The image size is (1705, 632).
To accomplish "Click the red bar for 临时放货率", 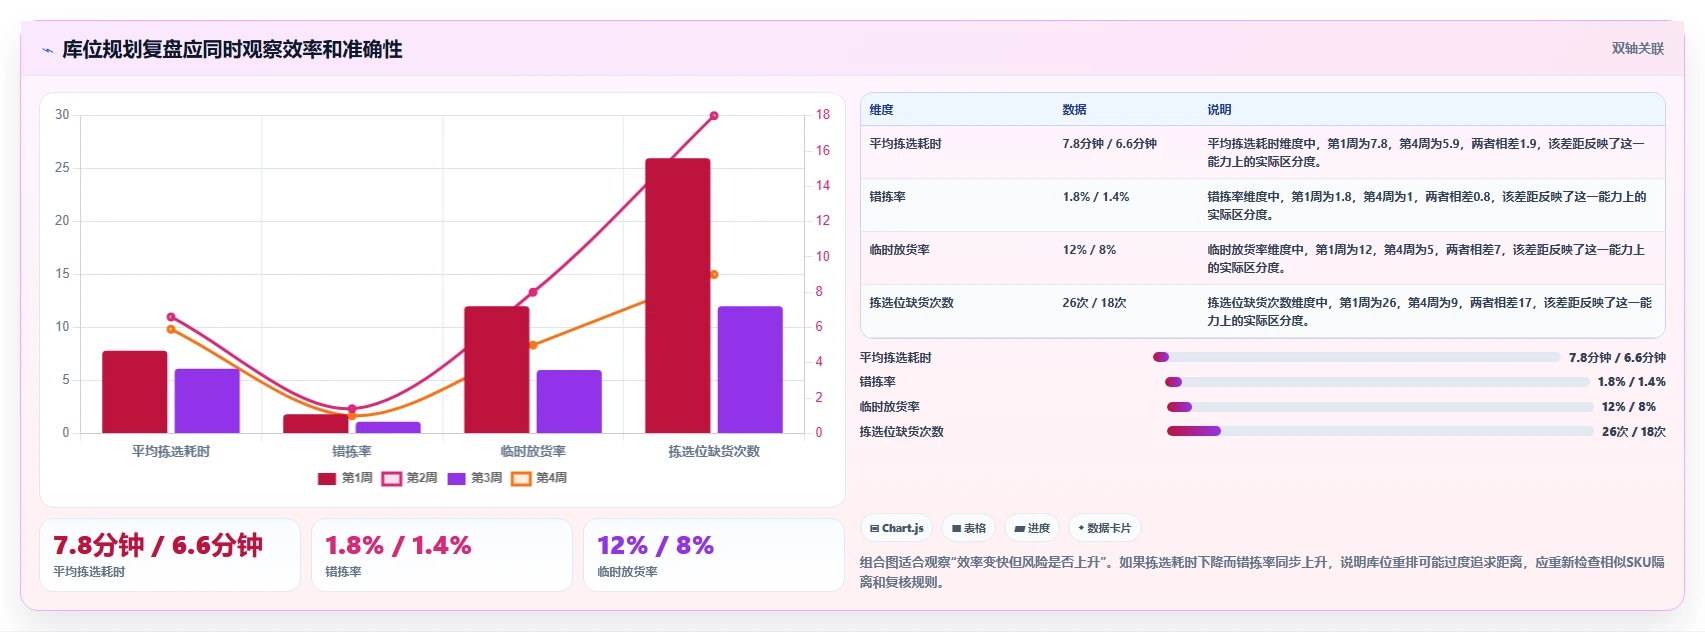I will point(497,370).
